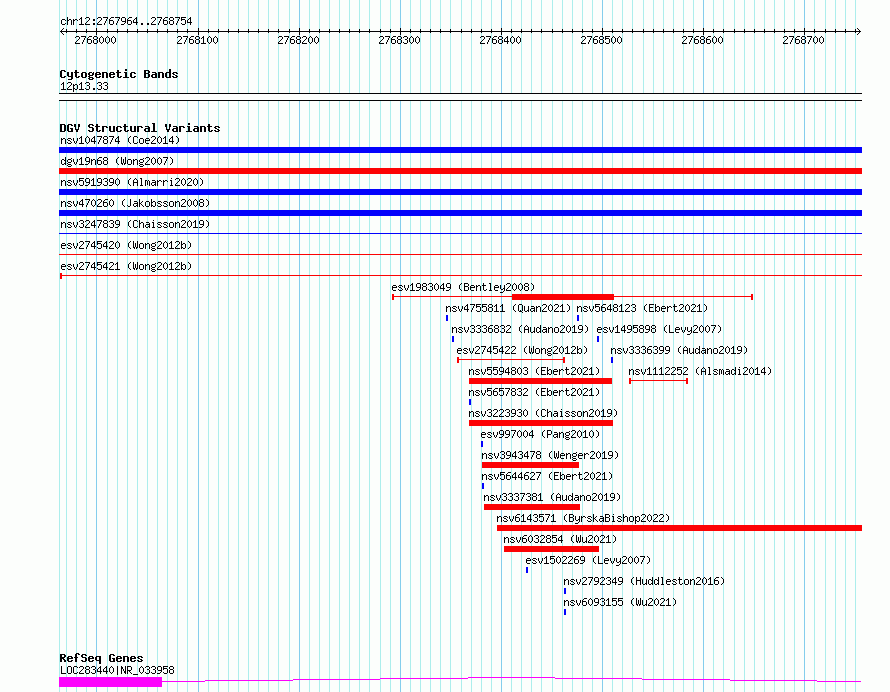Click nsv5648123 (Ebert2021) label
The height and width of the screenshot is (692, 890).
click(x=642, y=308)
